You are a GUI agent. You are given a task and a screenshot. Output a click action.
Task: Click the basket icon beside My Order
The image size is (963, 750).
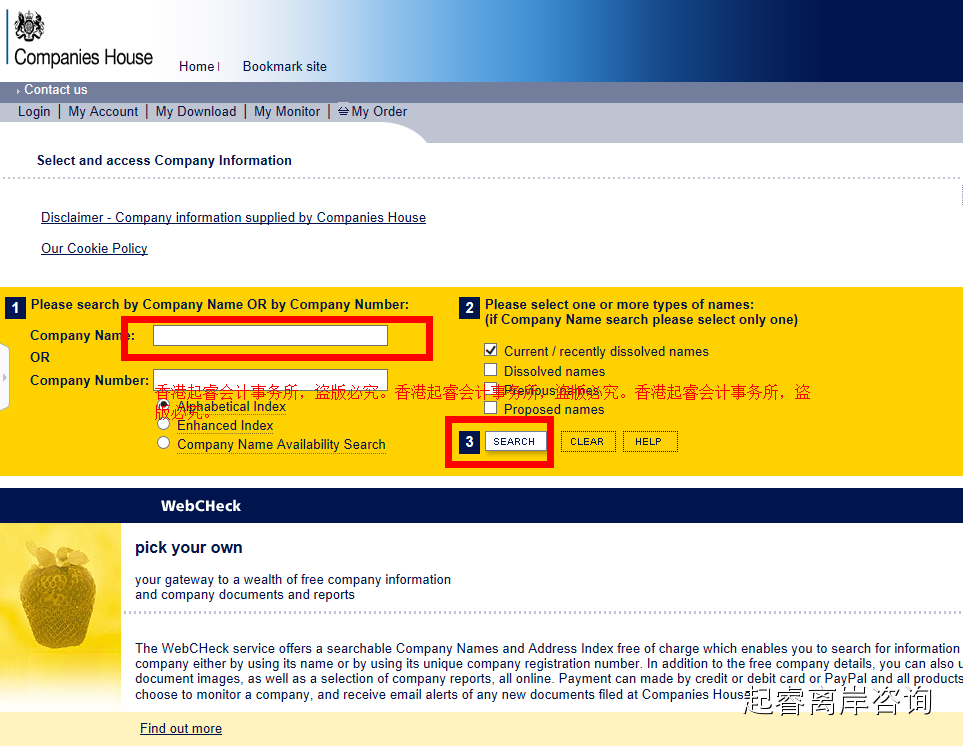coord(343,111)
